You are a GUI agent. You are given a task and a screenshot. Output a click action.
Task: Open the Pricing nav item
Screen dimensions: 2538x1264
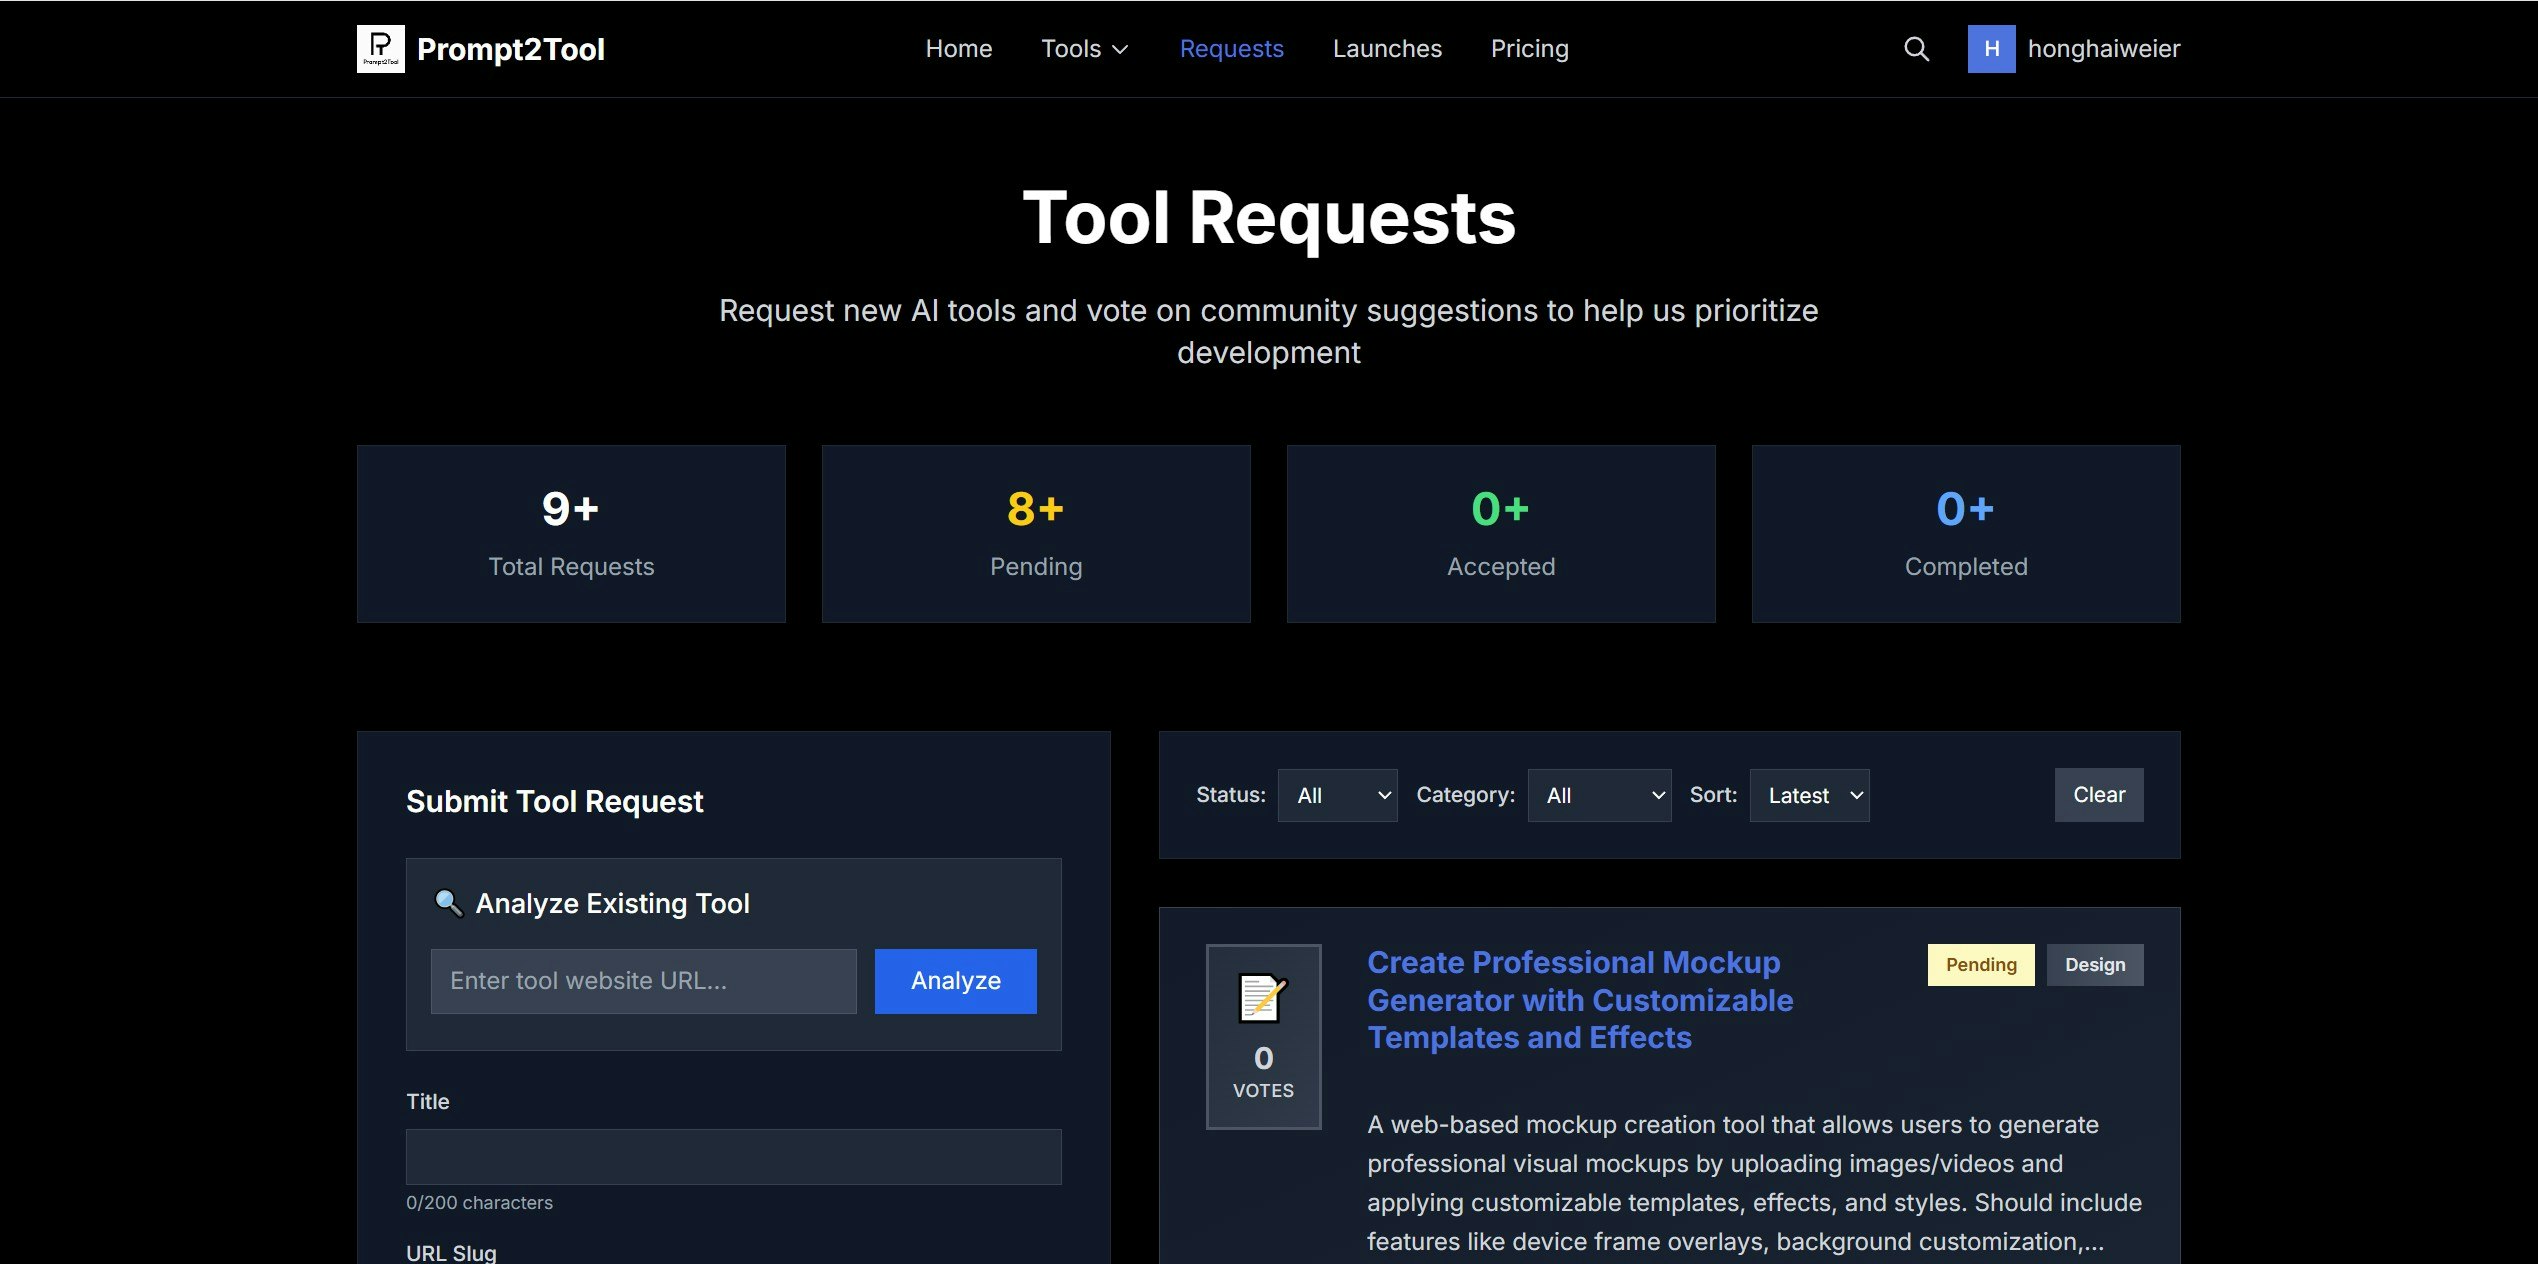pyautogui.click(x=1529, y=49)
